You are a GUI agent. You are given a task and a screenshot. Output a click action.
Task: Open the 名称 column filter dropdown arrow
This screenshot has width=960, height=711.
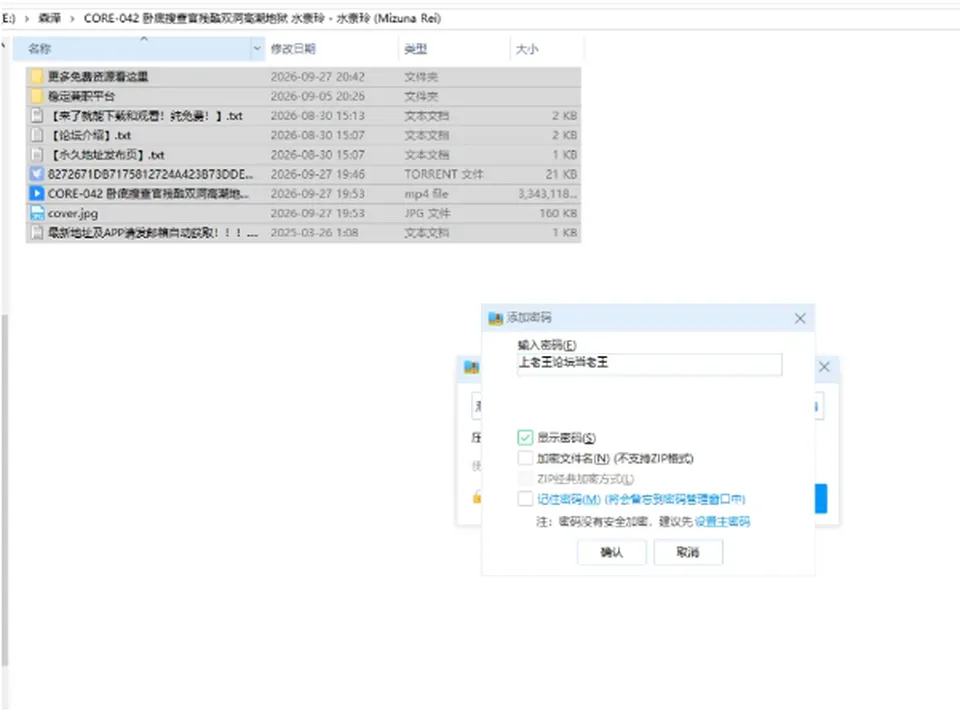click(257, 48)
